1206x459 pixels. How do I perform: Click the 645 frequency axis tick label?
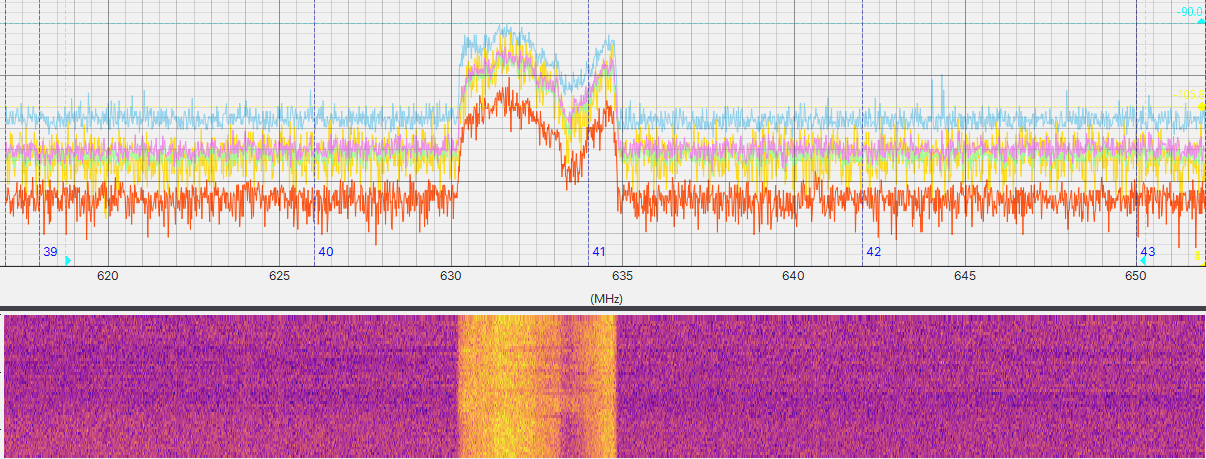[965, 275]
